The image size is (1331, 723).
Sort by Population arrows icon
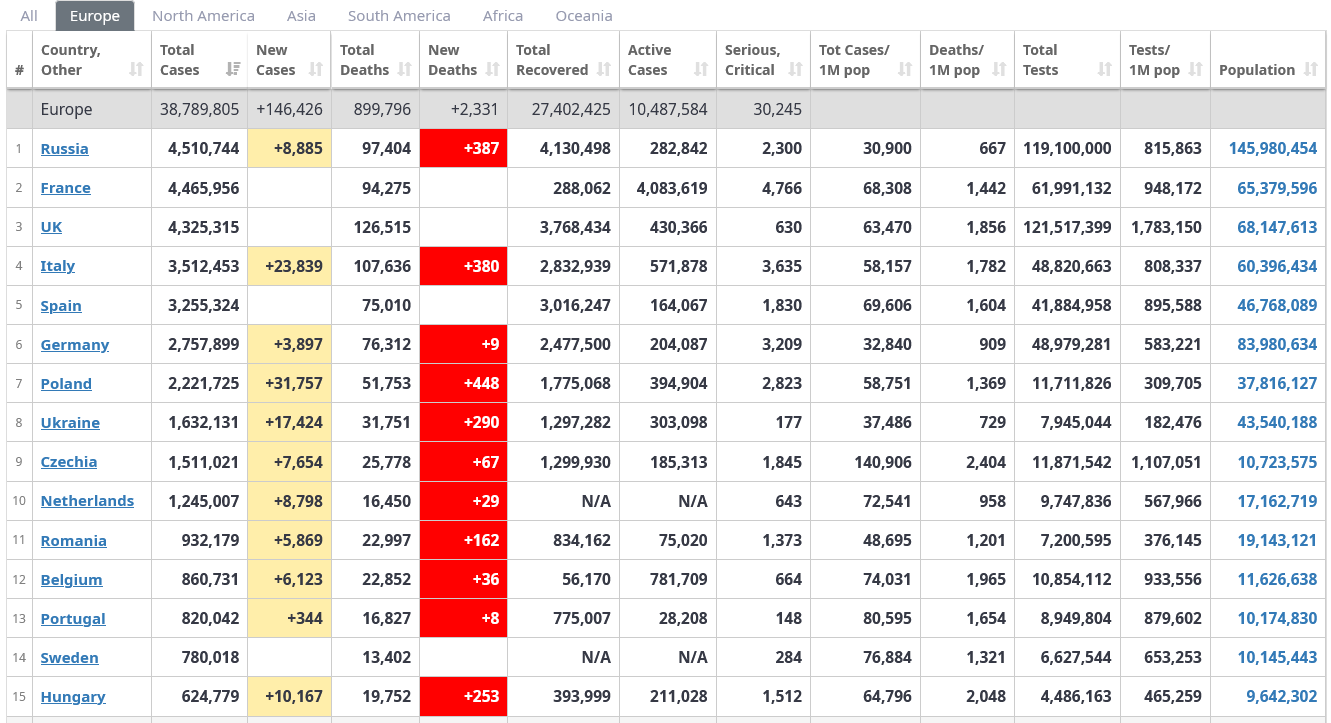click(x=1311, y=70)
